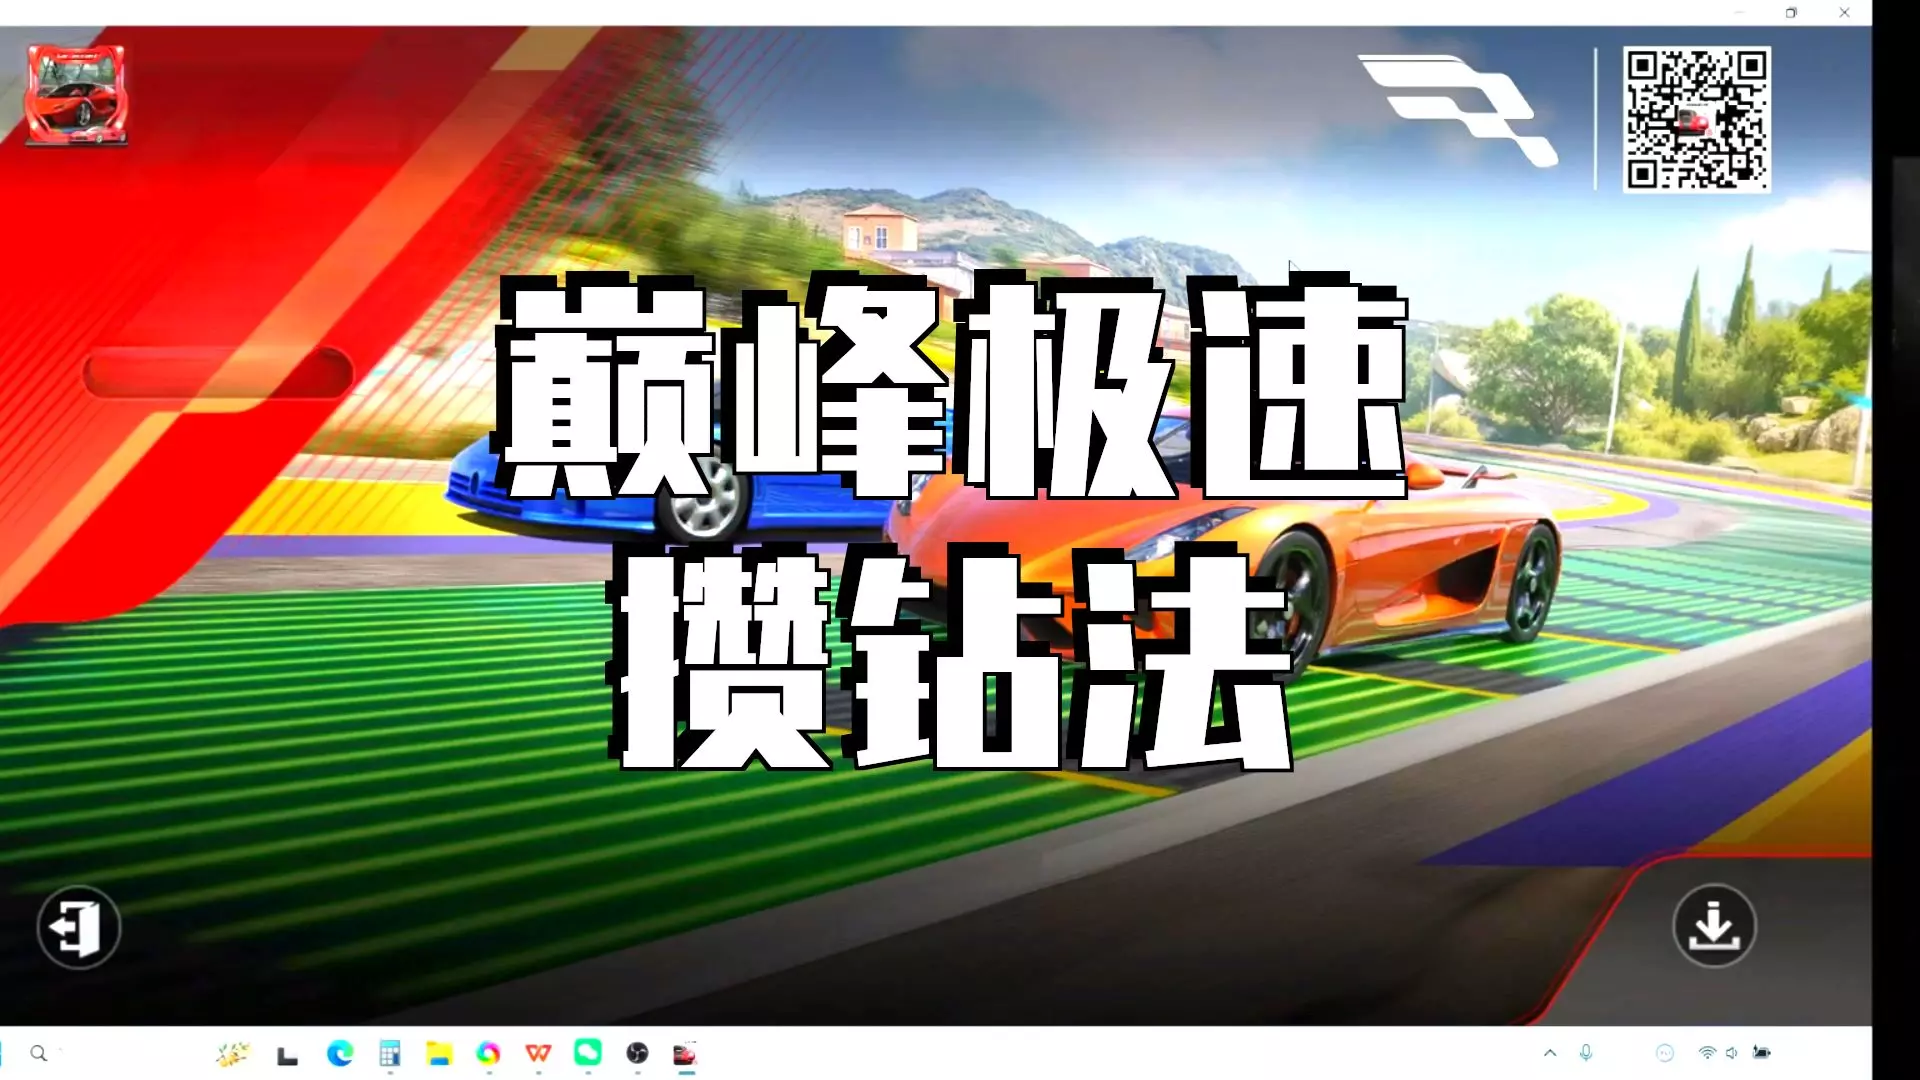Click the exit door icon
This screenshot has height=1080, width=1920.
(79, 928)
